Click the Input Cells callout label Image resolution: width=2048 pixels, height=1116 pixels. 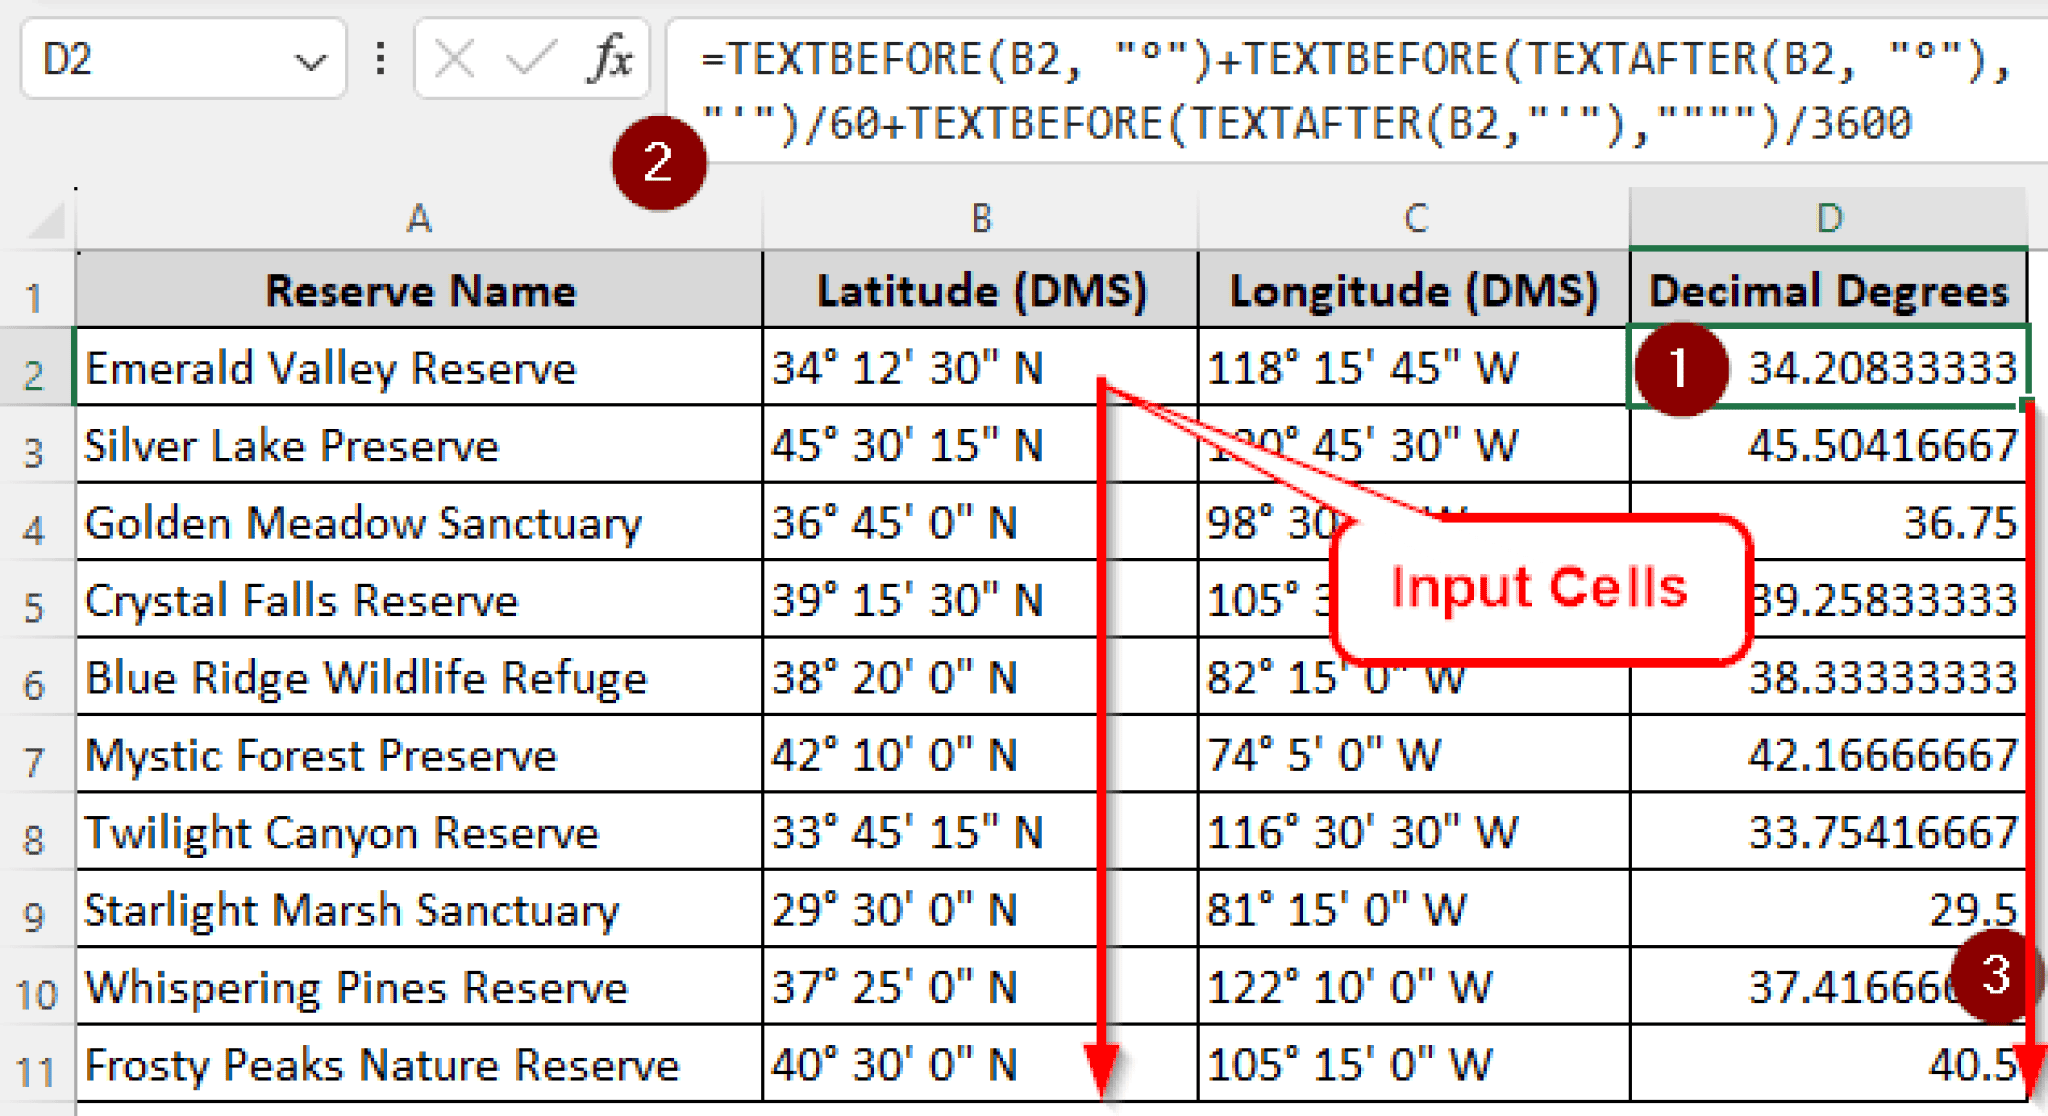(x=1540, y=588)
